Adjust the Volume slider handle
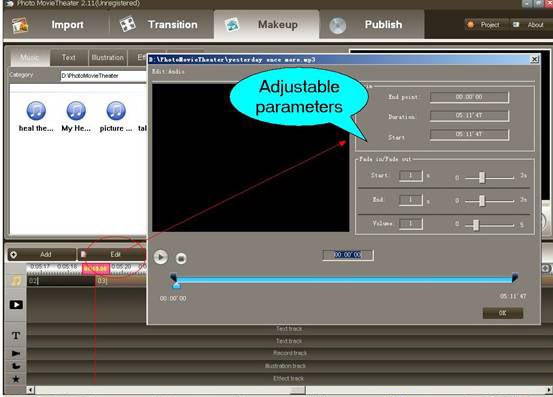Image resolution: width=553 pixels, height=397 pixels. (x=475, y=225)
